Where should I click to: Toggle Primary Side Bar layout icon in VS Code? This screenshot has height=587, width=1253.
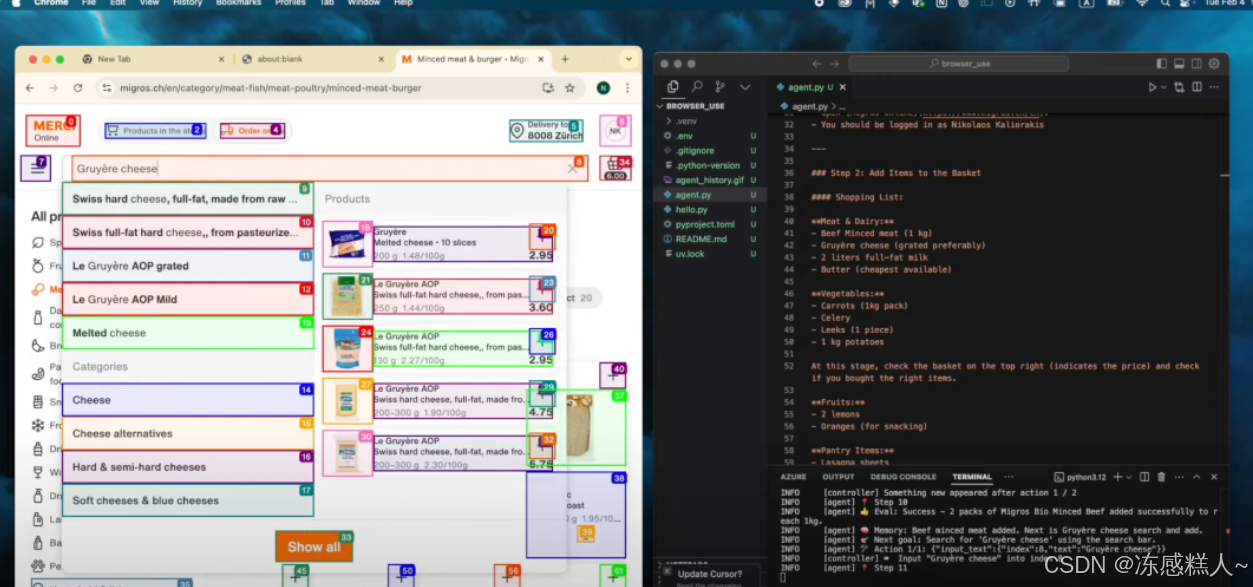tap(1162, 63)
